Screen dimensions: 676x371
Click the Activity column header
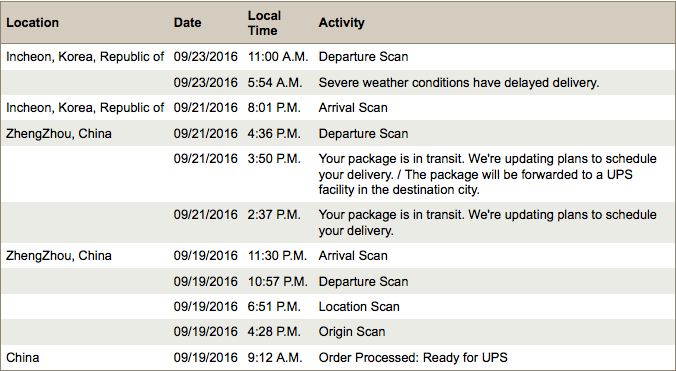click(x=341, y=22)
